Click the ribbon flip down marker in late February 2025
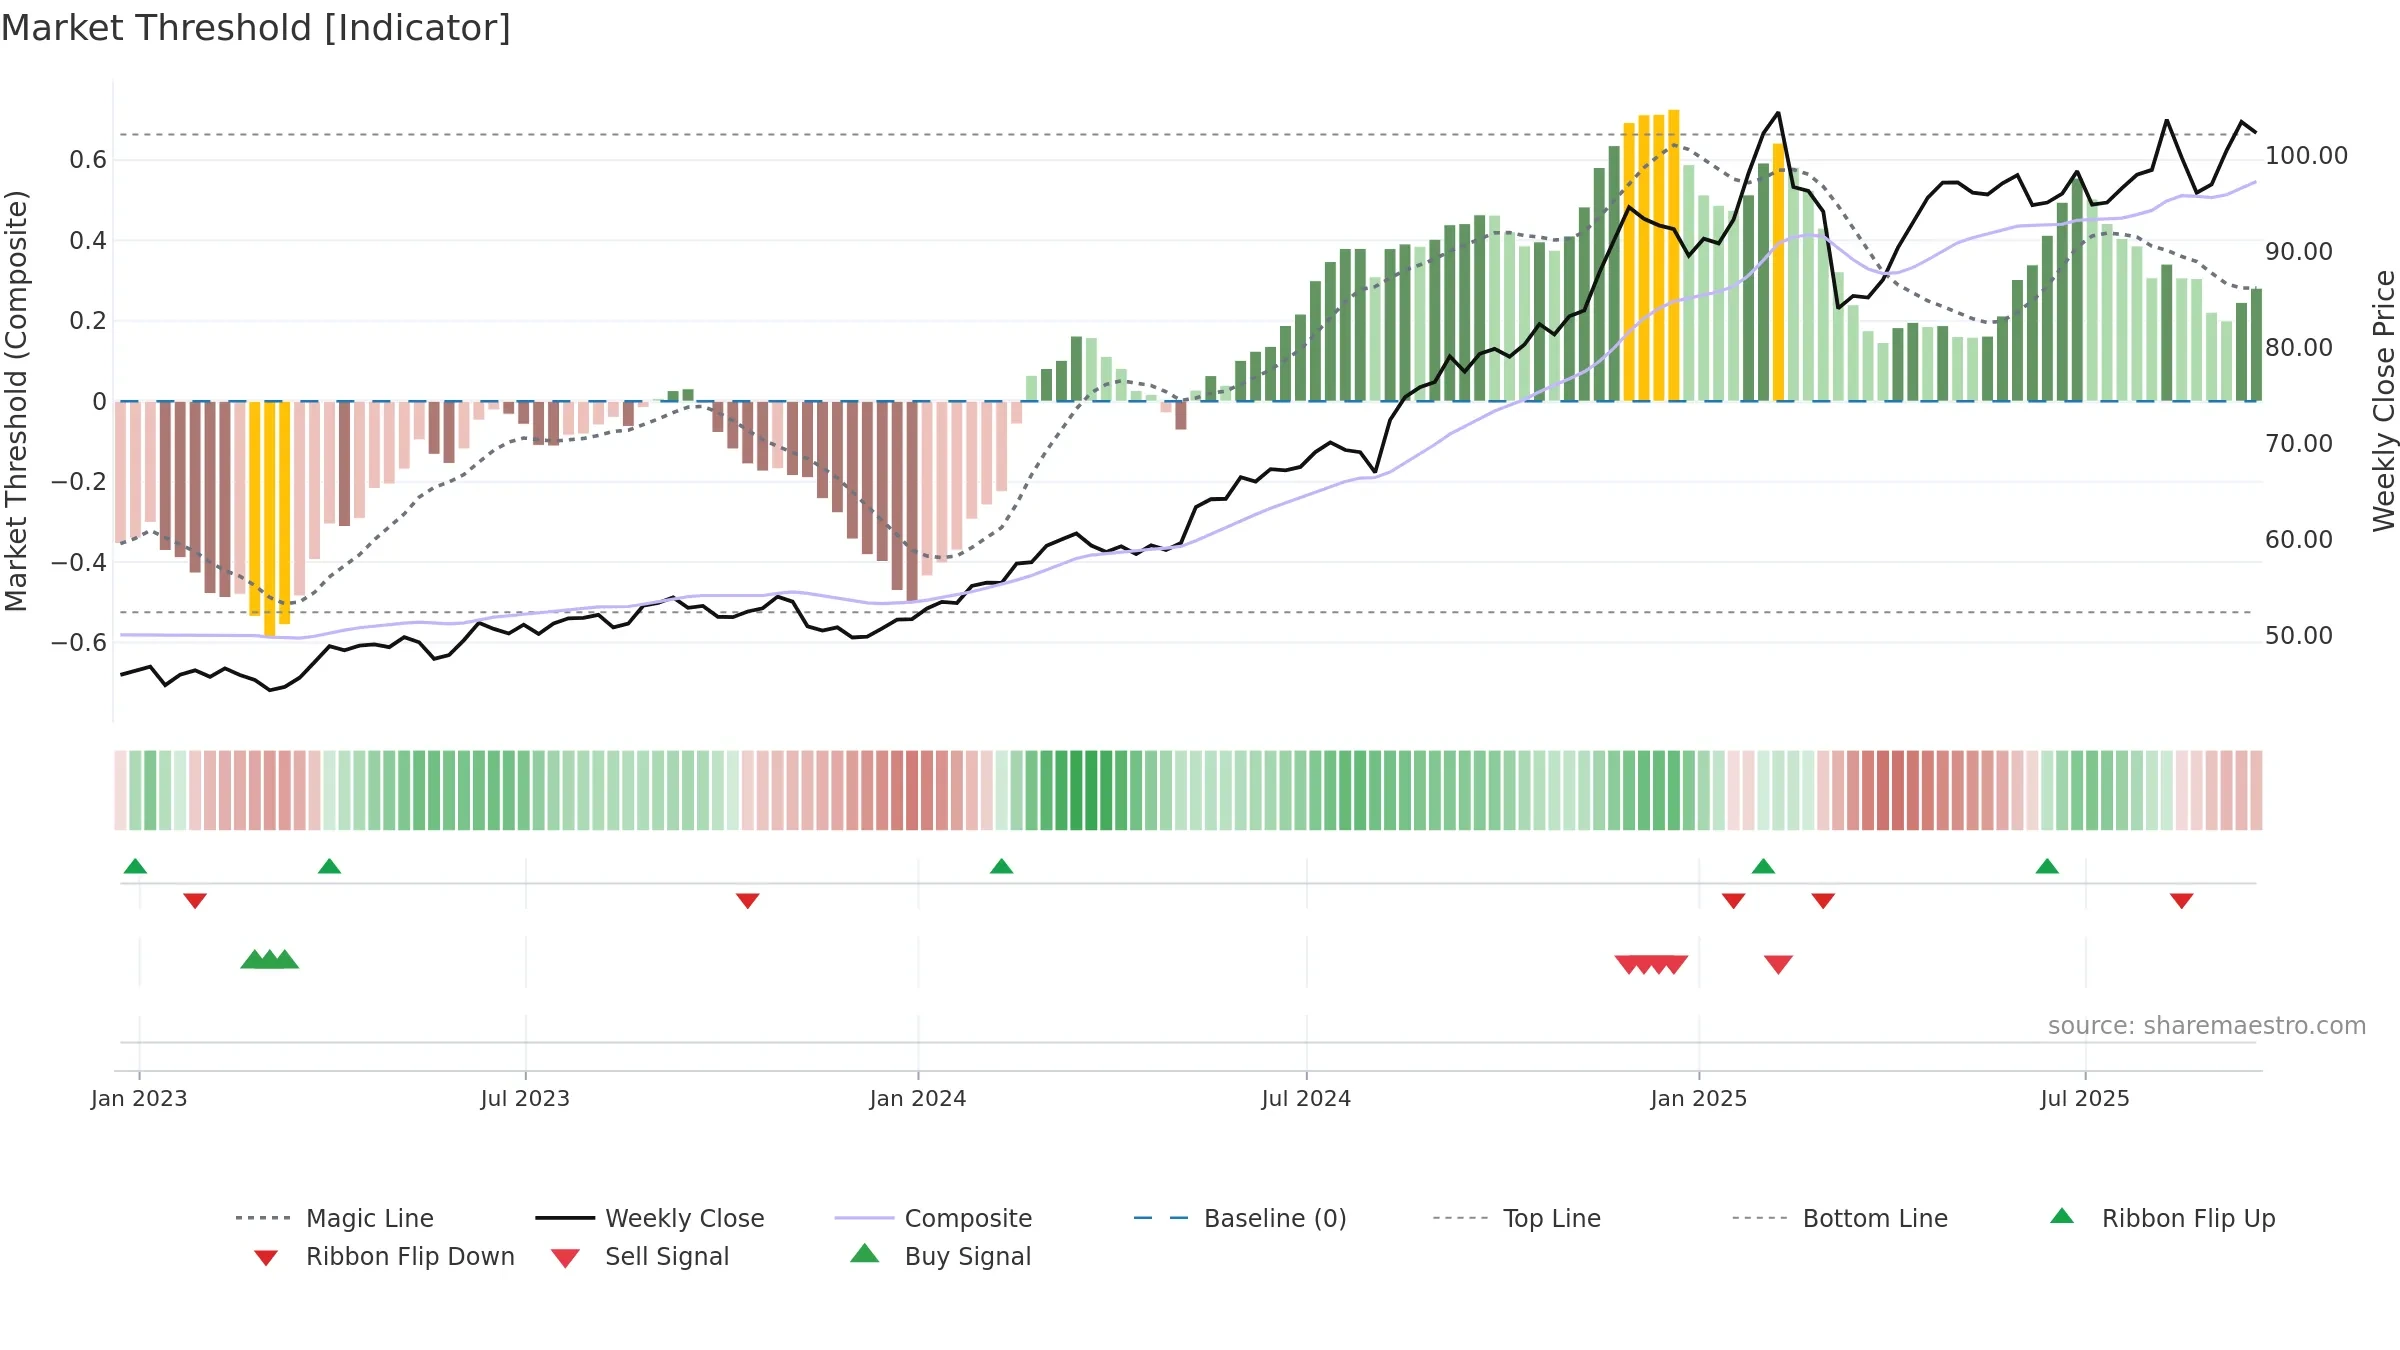 [1823, 901]
